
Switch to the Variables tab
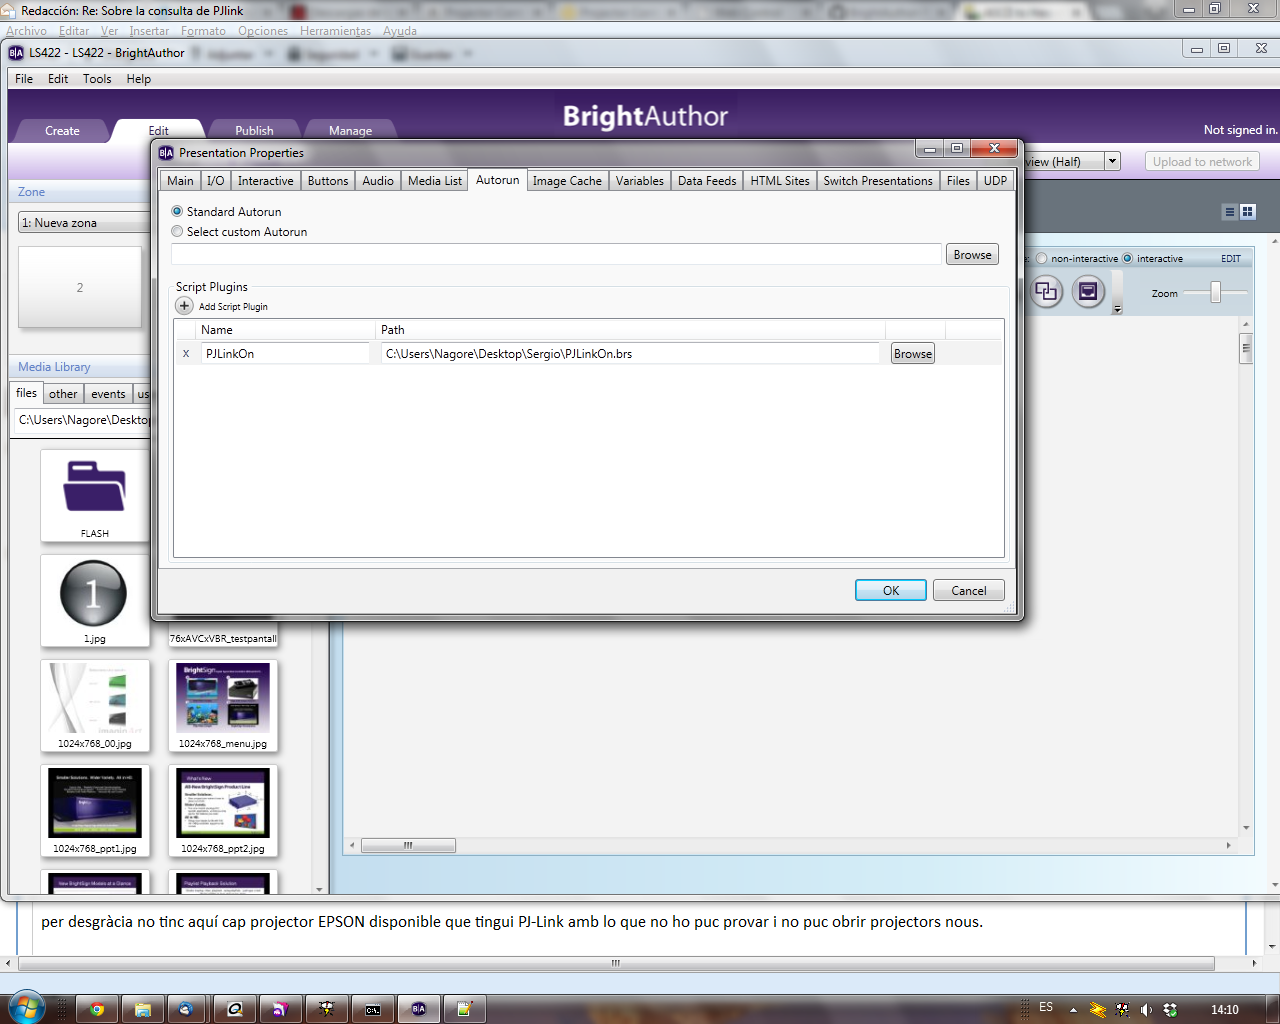[639, 181]
